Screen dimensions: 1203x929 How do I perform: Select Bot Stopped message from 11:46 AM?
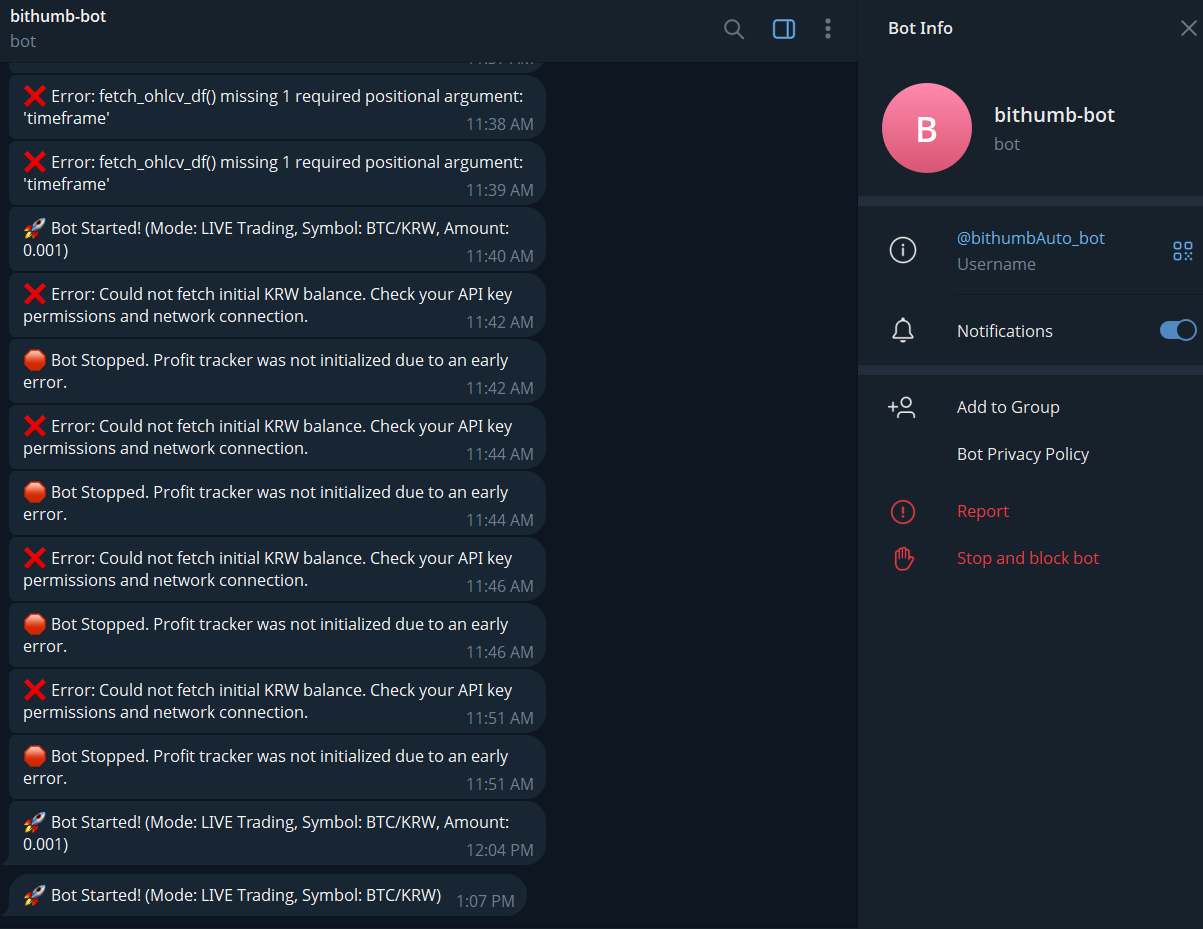point(277,635)
